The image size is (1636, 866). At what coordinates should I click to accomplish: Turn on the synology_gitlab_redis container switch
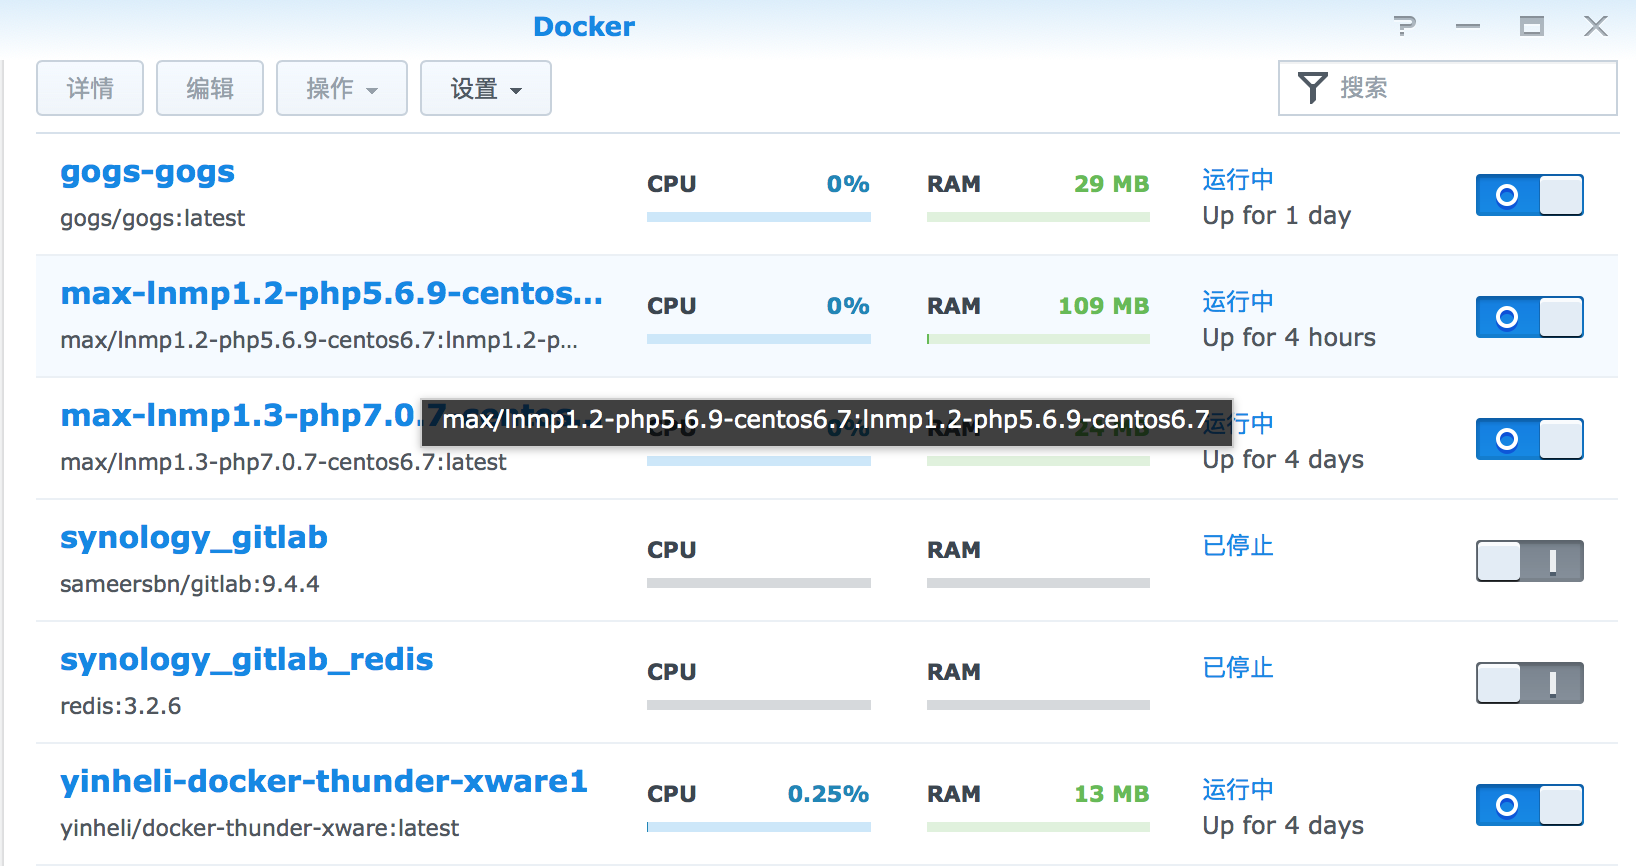coord(1530,683)
